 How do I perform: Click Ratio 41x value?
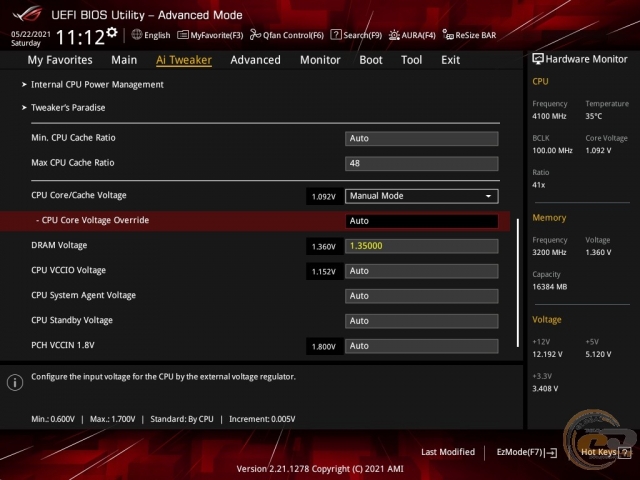(538, 185)
